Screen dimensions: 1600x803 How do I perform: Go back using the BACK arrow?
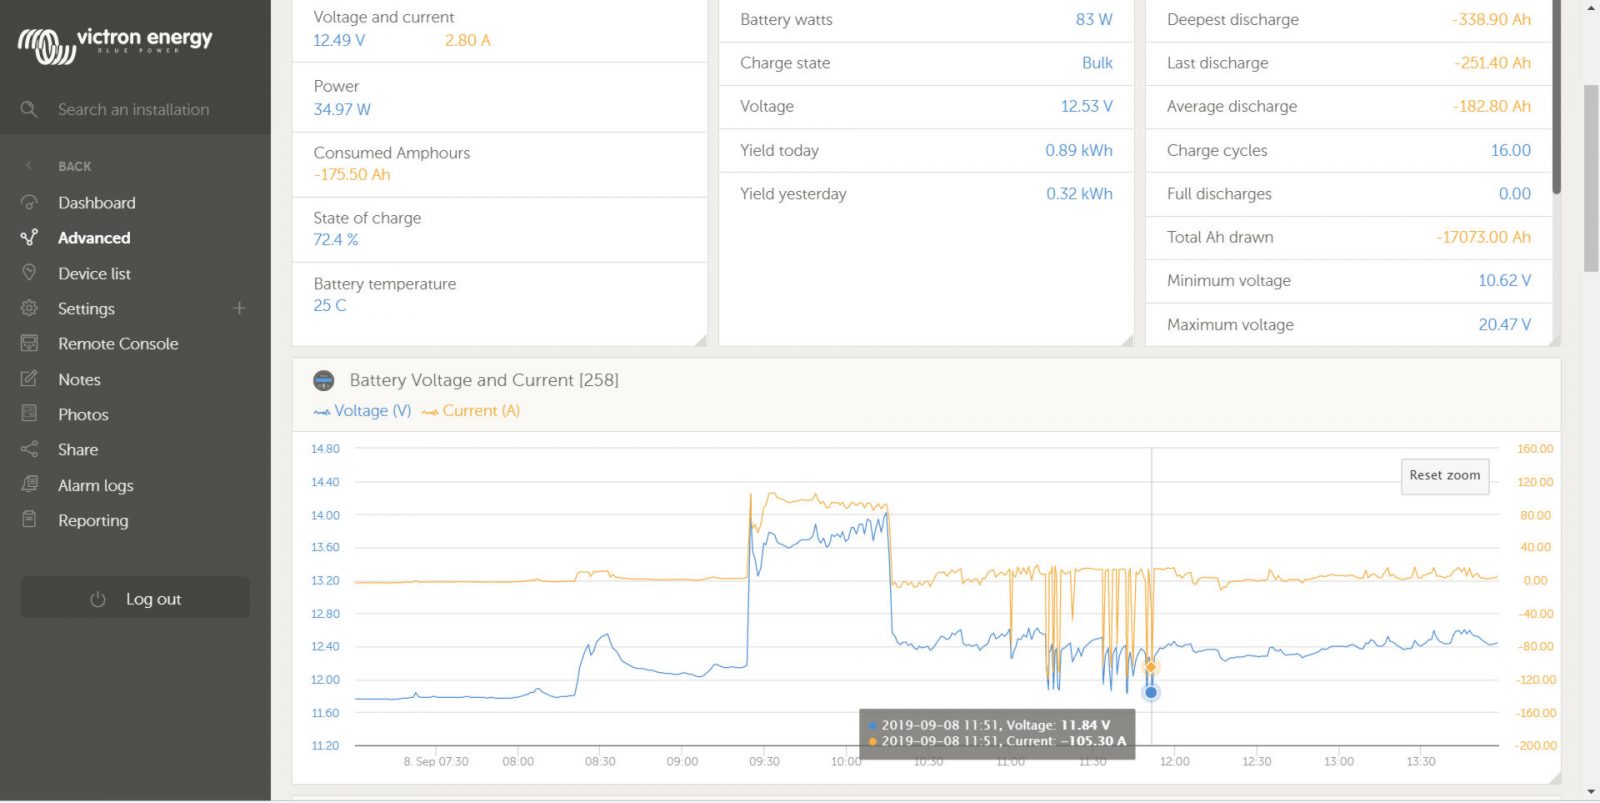30,166
